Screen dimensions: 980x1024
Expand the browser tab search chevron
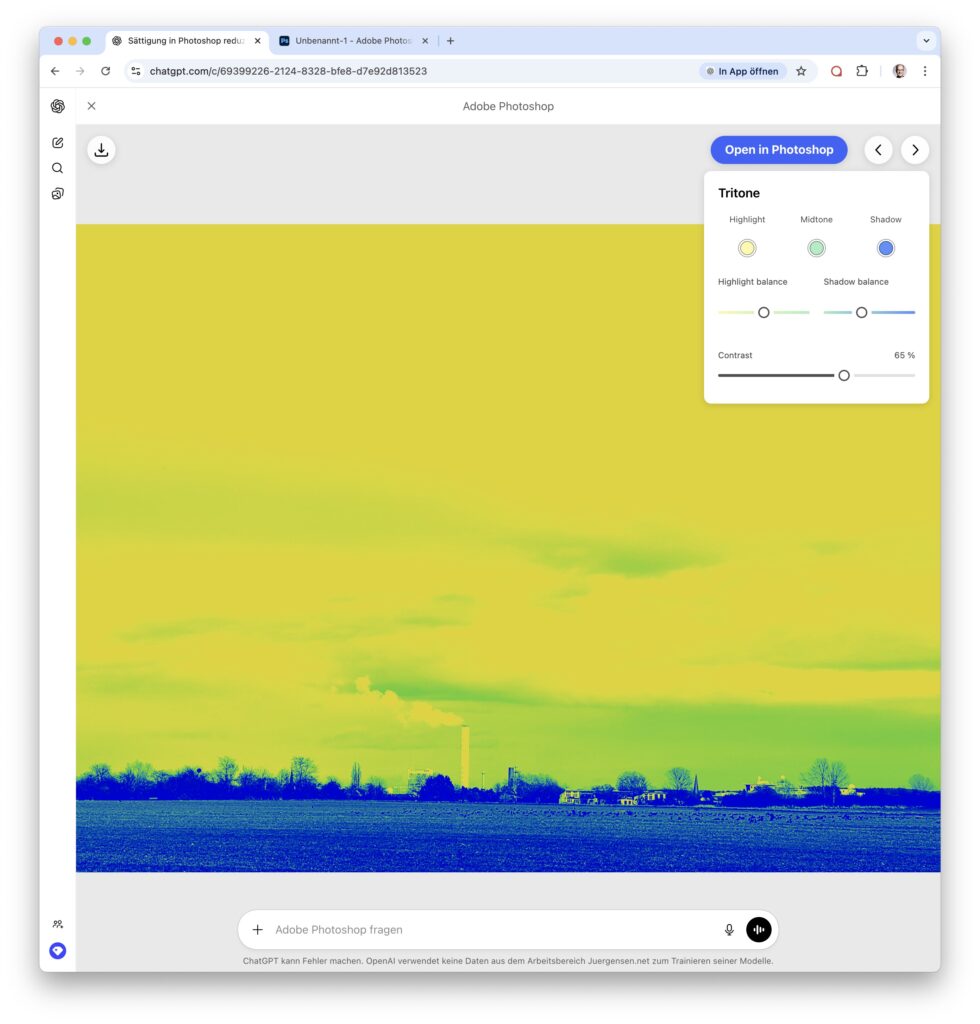click(x=926, y=41)
